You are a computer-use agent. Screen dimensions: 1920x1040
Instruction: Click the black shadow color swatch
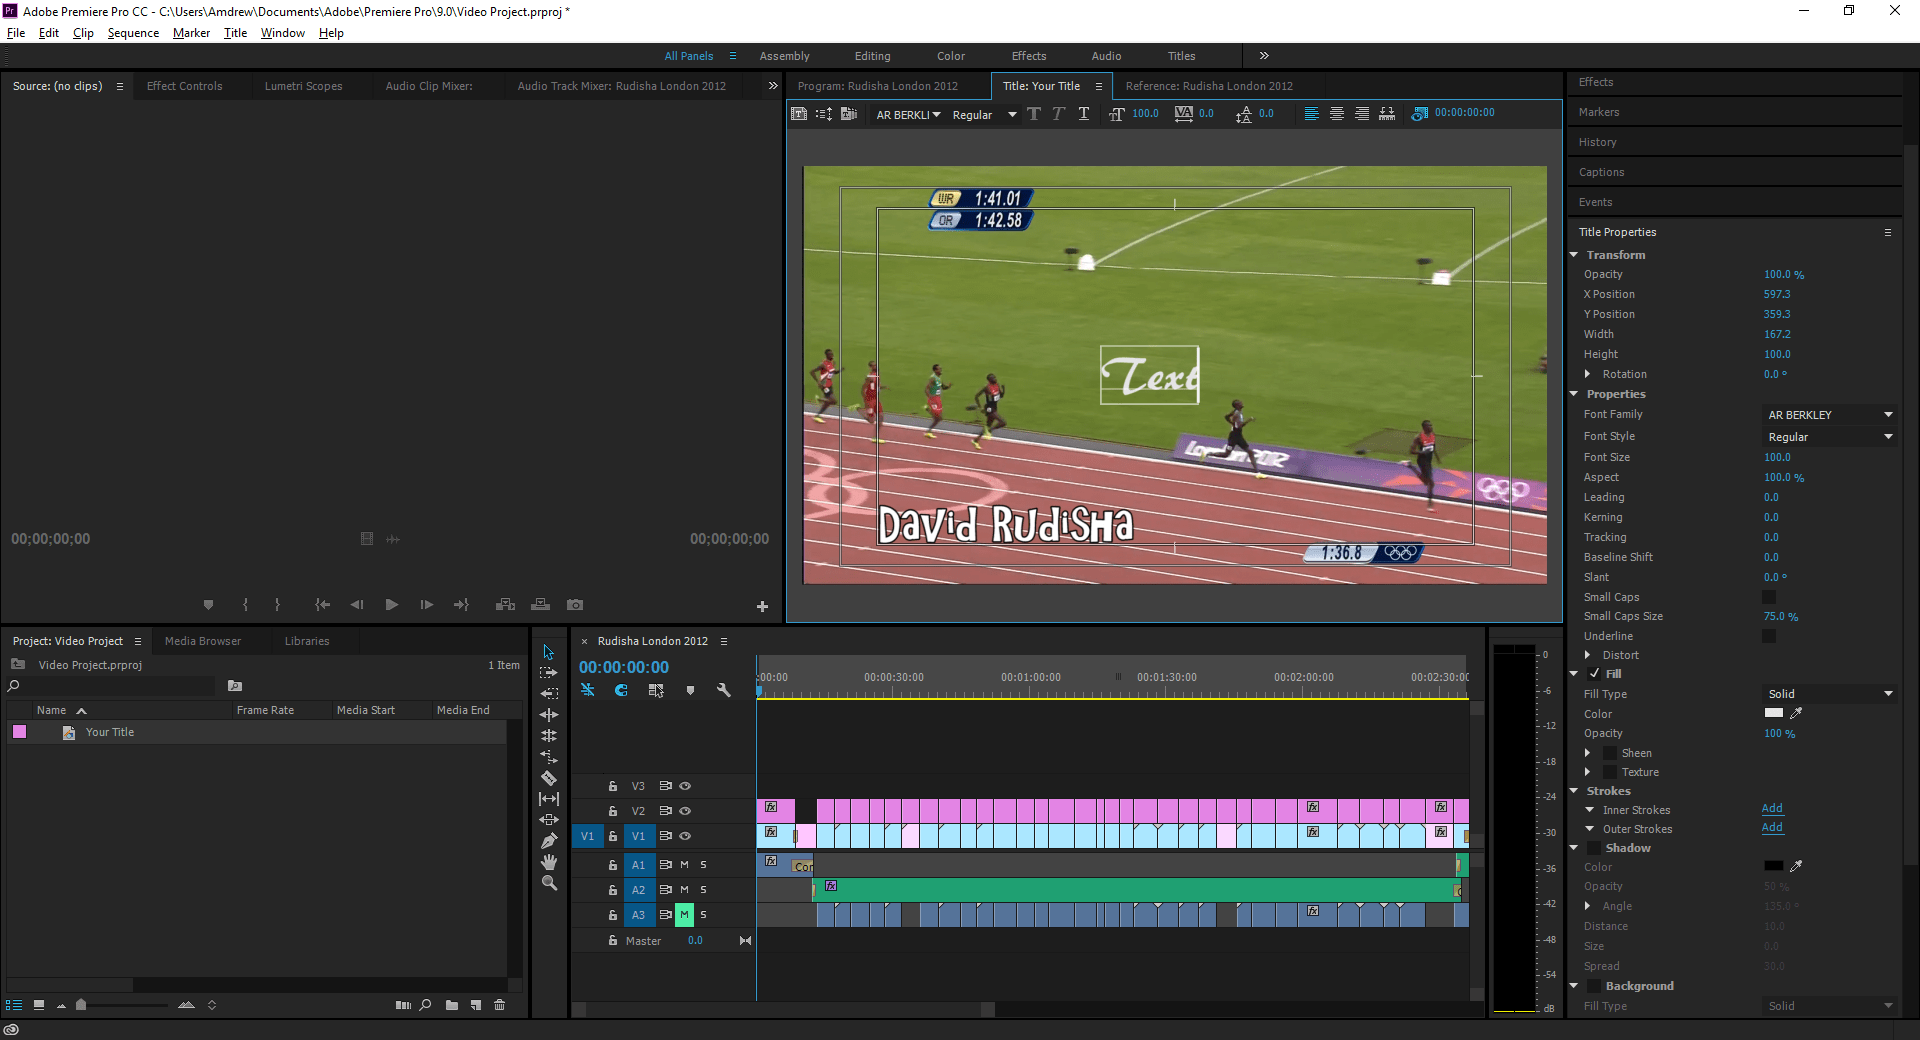point(1774,866)
